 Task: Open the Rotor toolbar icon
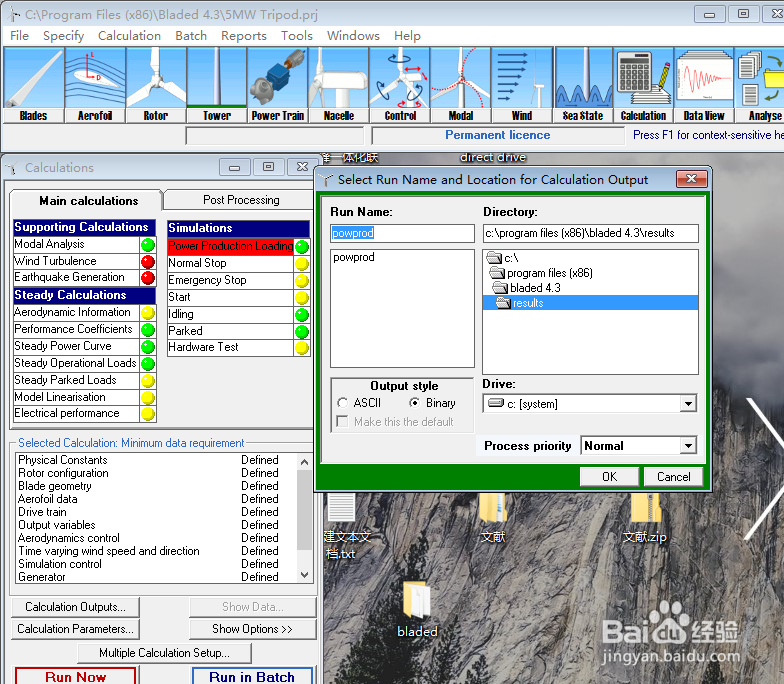(156, 85)
